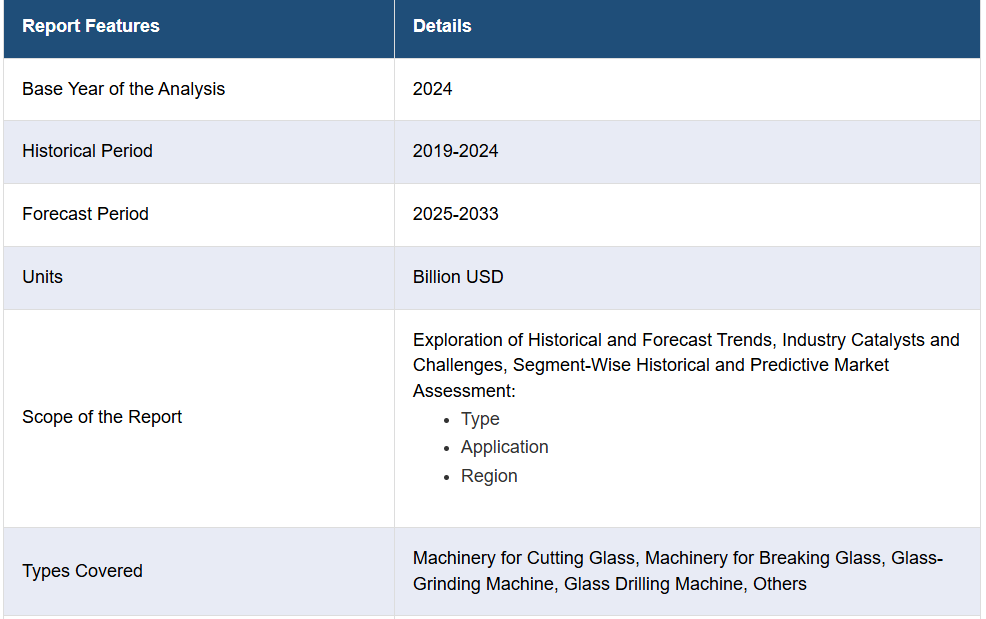Image resolution: width=986 pixels, height=619 pixels.
Task: Click the Application bullet item
Action: tap(504, 447)
